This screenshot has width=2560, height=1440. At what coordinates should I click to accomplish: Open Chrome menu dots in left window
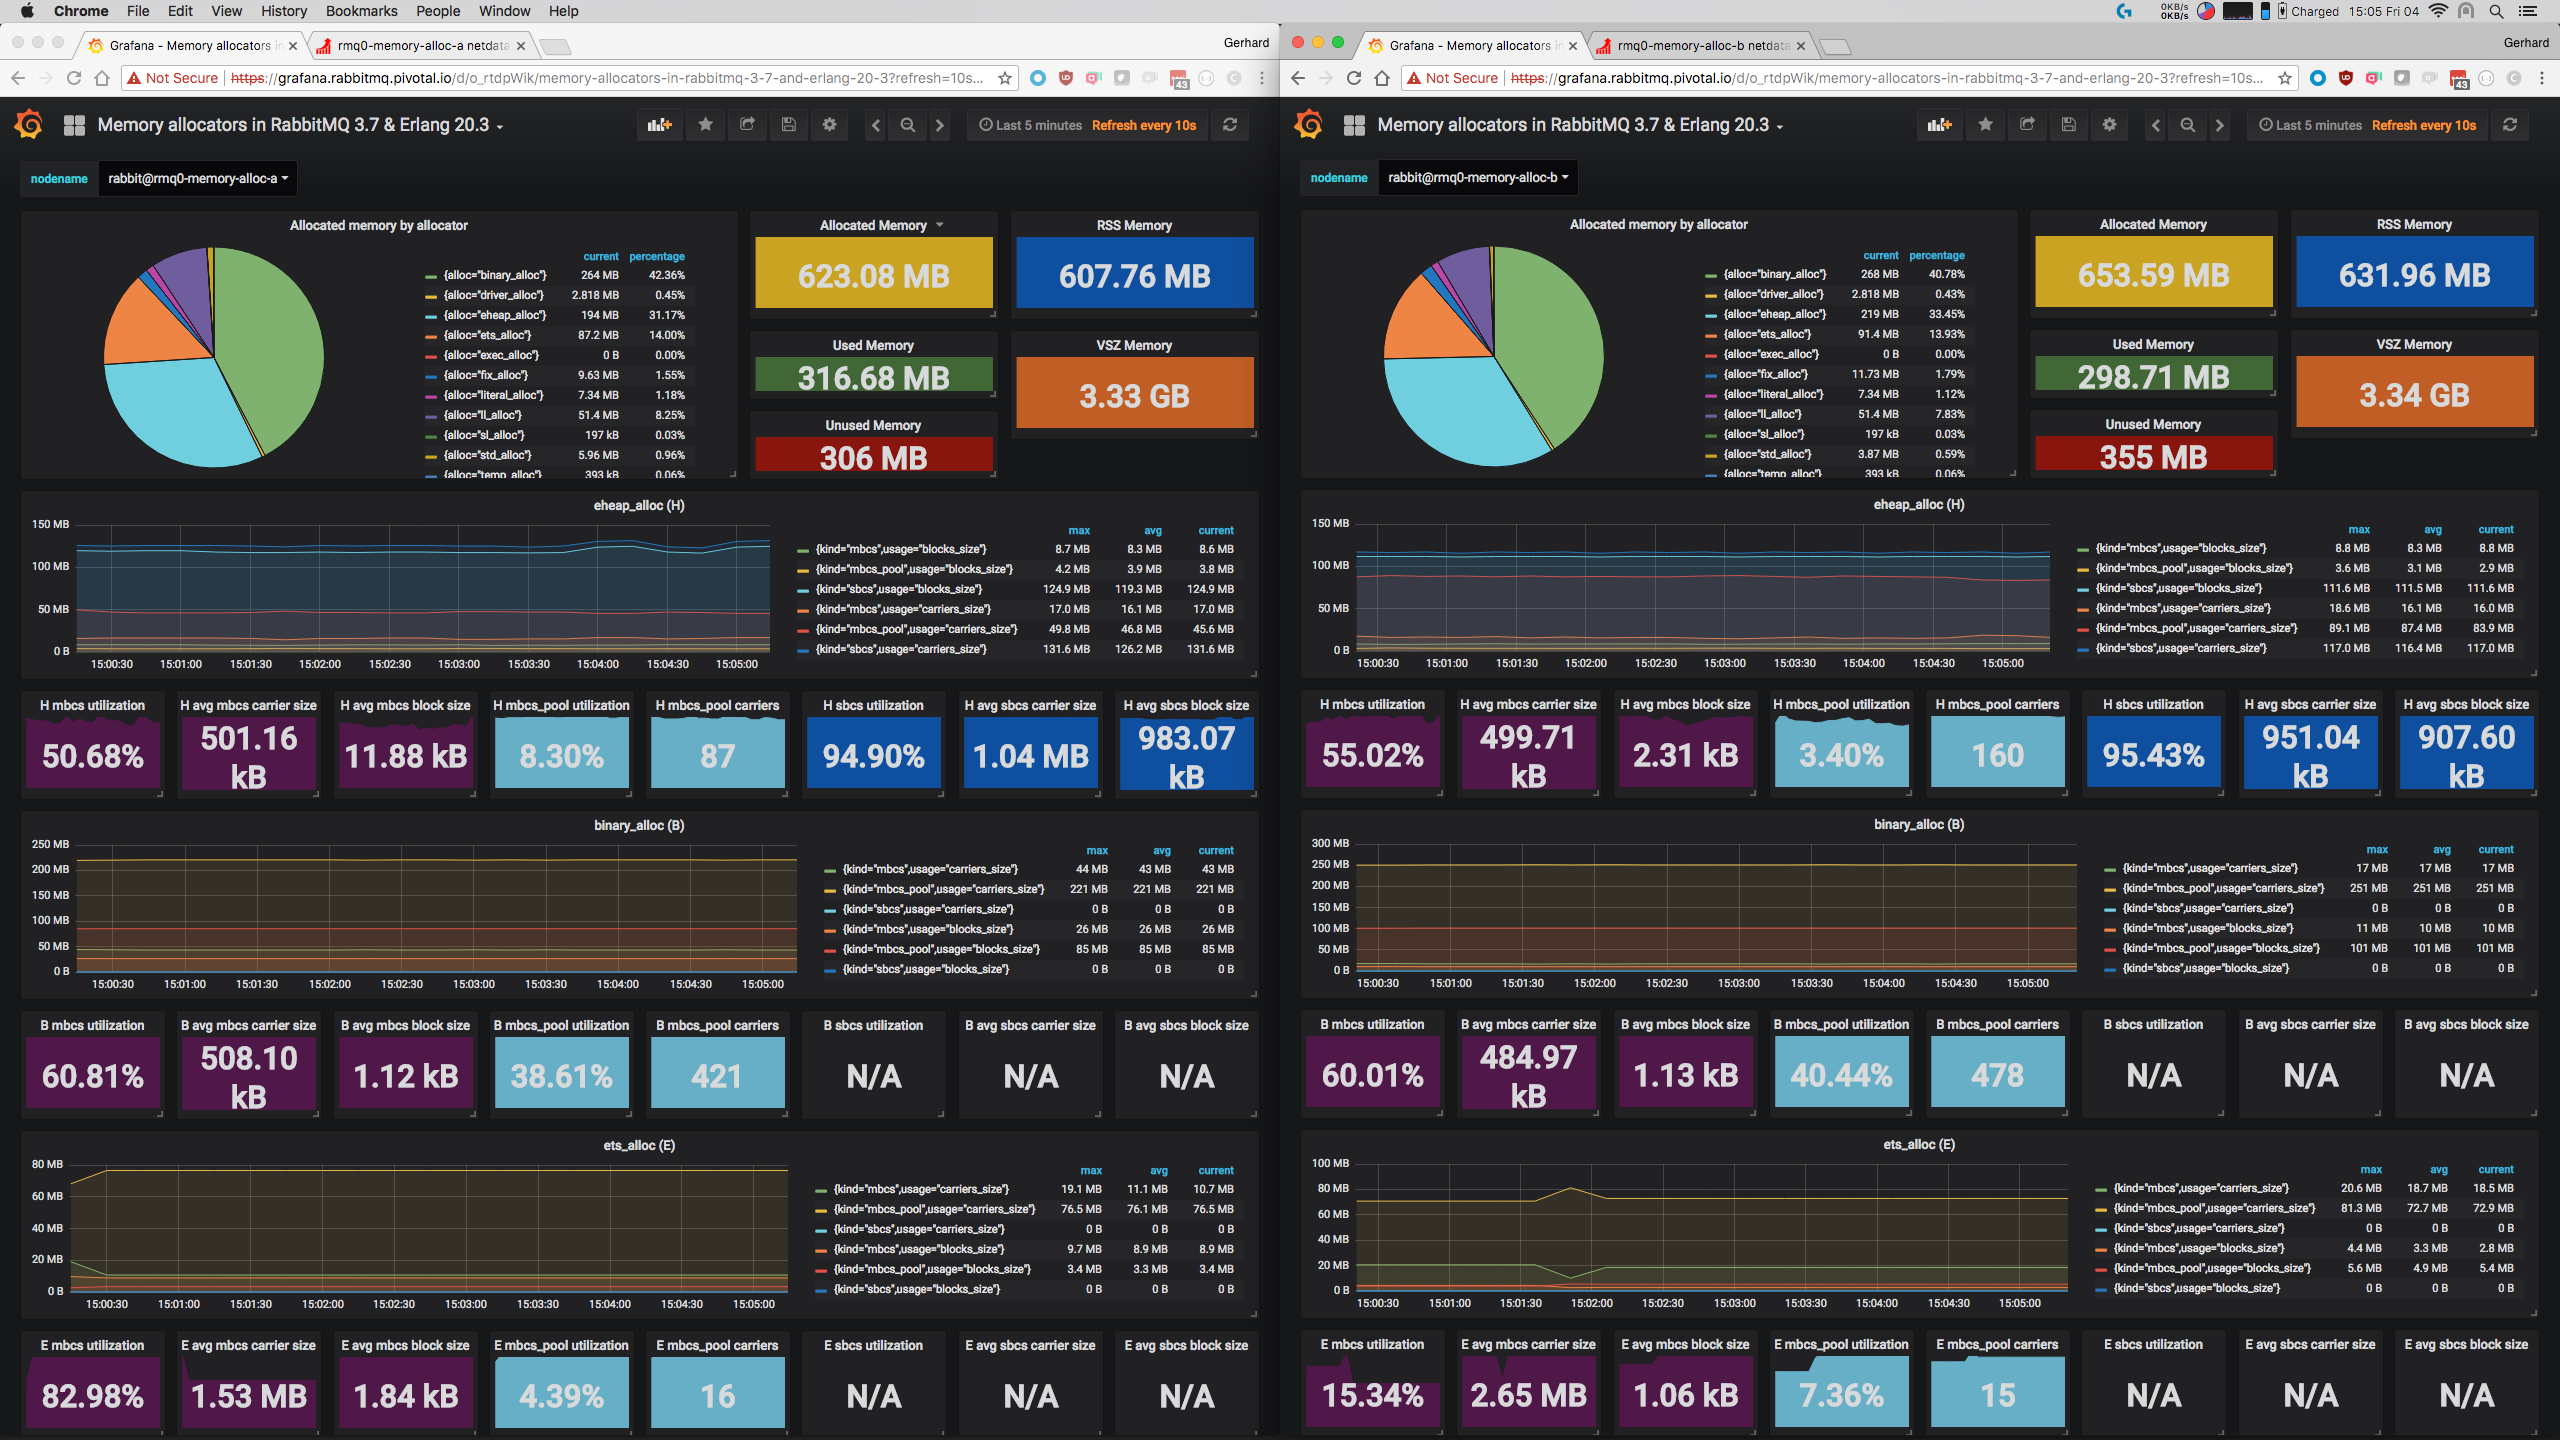click(1262, 78)
